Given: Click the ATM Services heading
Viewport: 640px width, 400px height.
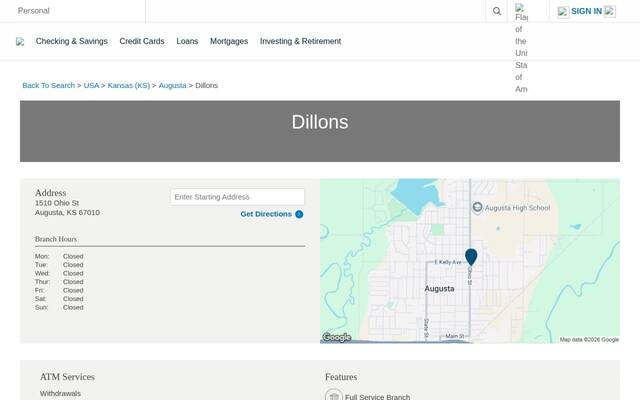Looking at the screenshot, I should pos(67,377).
